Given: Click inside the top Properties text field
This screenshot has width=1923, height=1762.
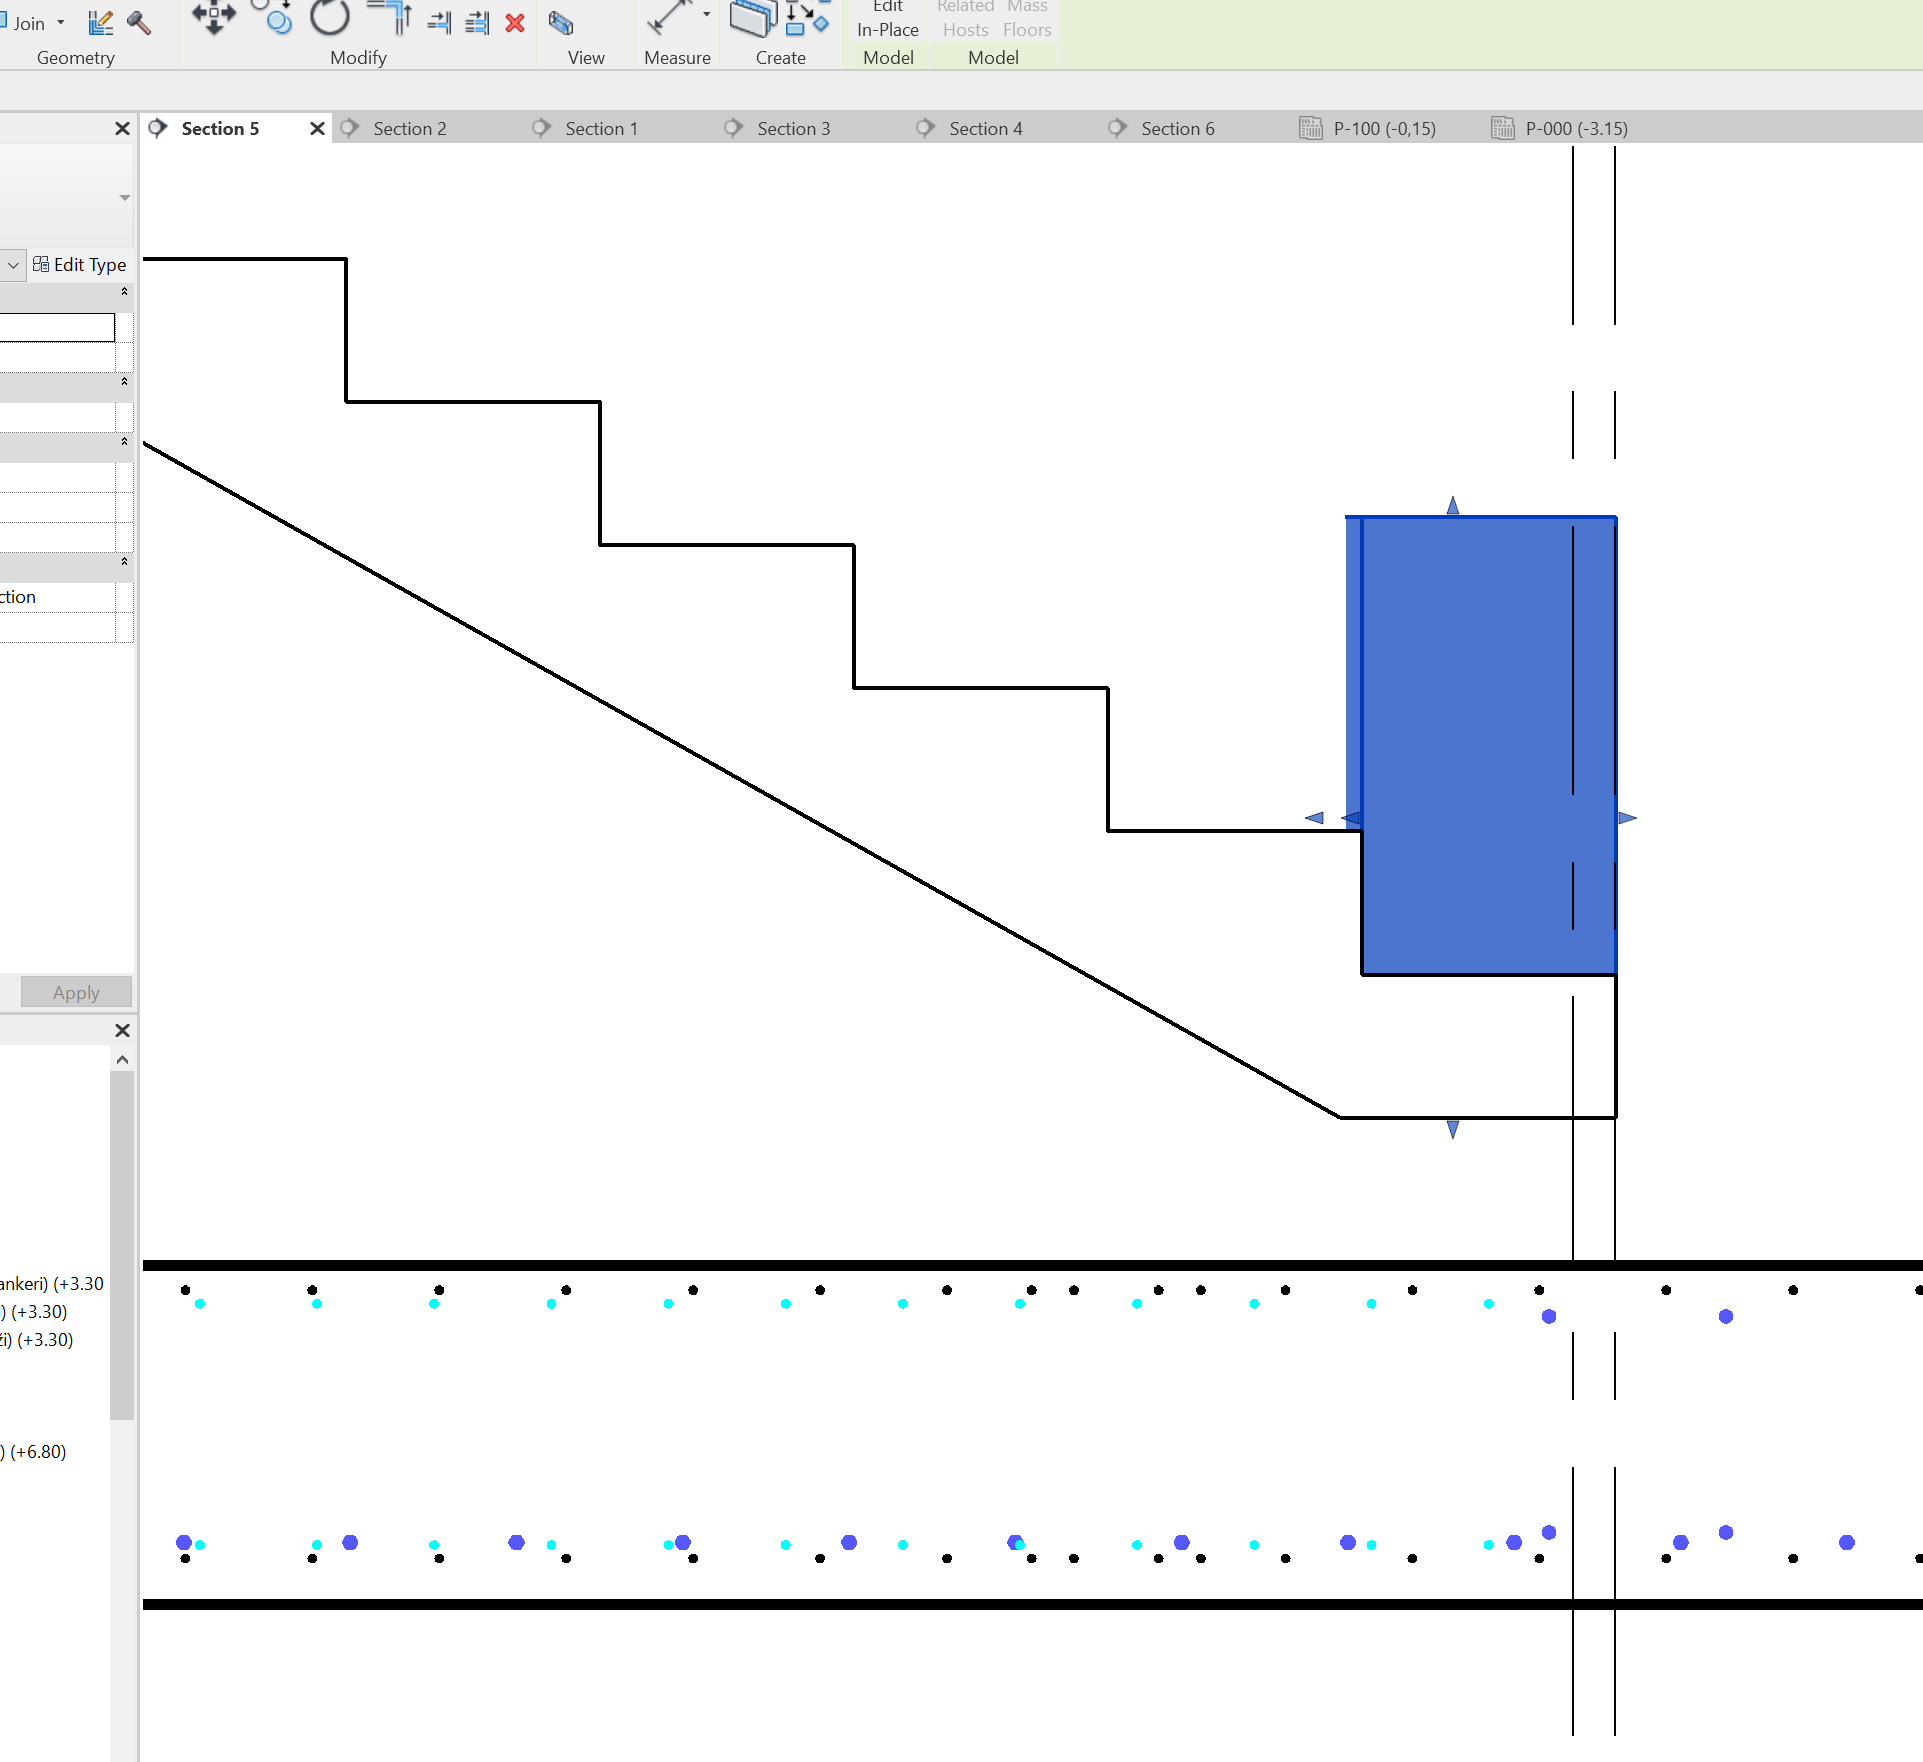Looking at the screenshot, I should coord(57,326).
